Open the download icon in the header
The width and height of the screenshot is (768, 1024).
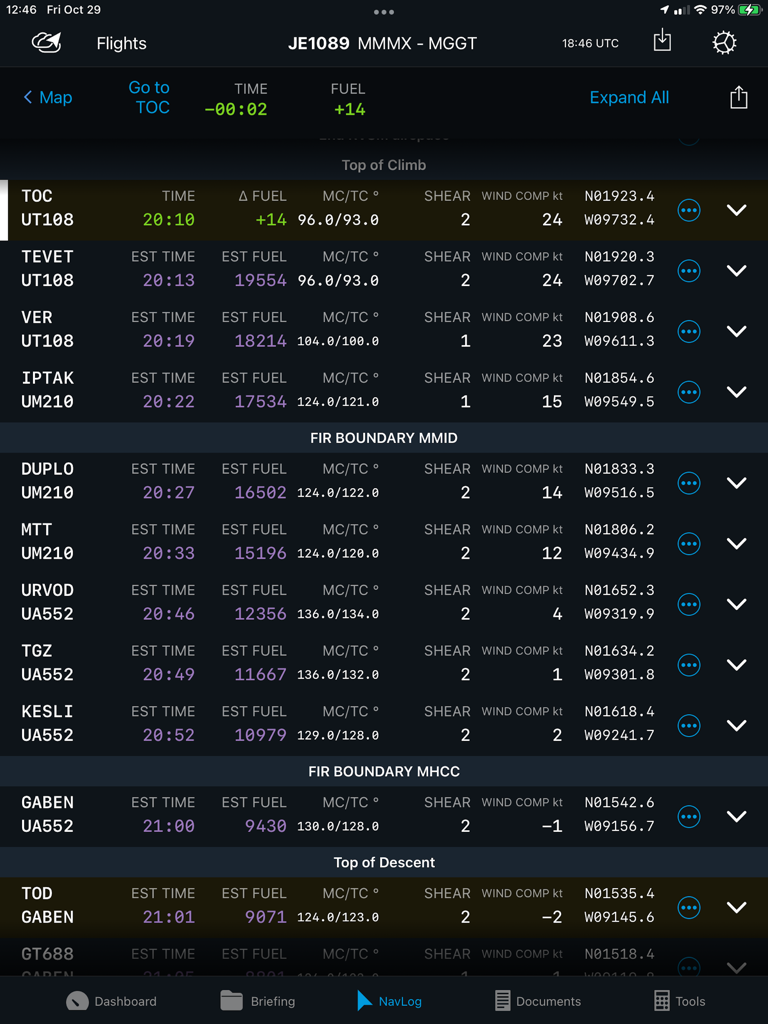(x=662, y=41)
